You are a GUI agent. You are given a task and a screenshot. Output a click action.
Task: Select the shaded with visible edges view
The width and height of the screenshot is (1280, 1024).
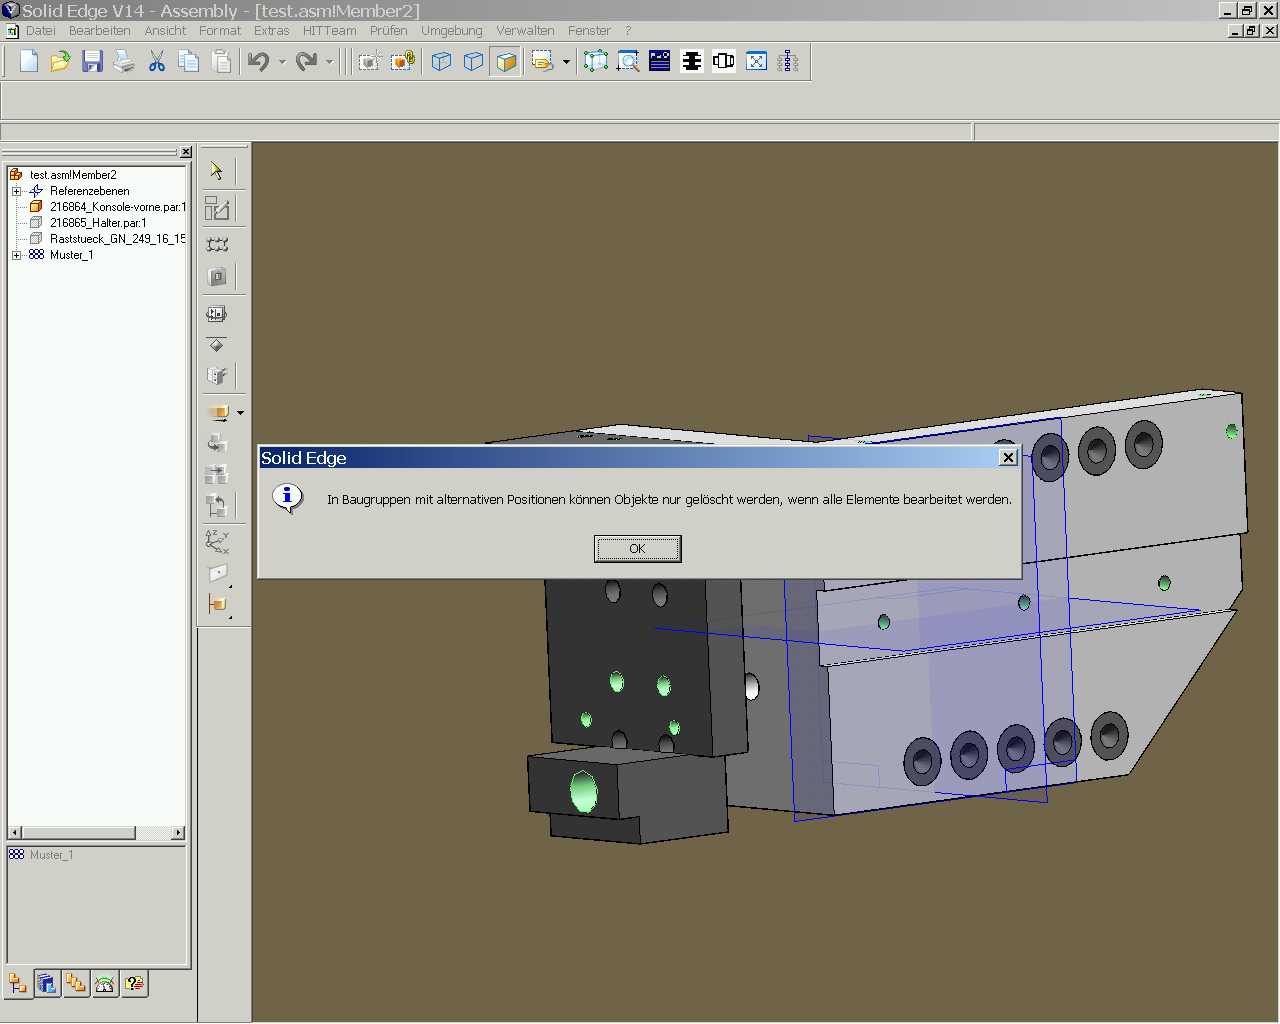507,62
